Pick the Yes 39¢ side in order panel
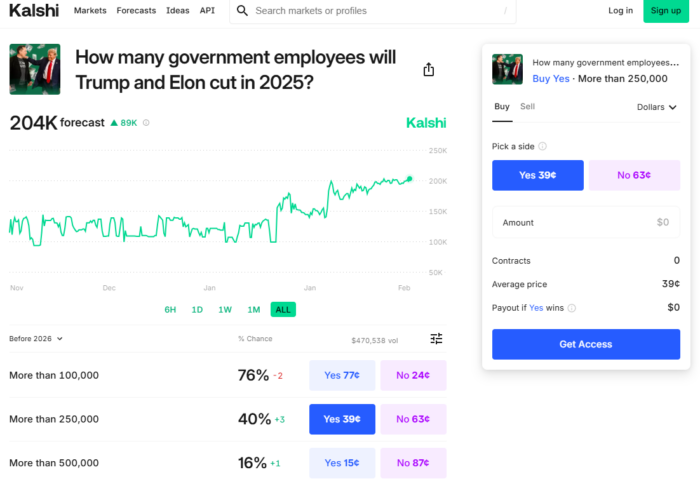The height and width of the screenshot is (479, 700). point(537,175)
